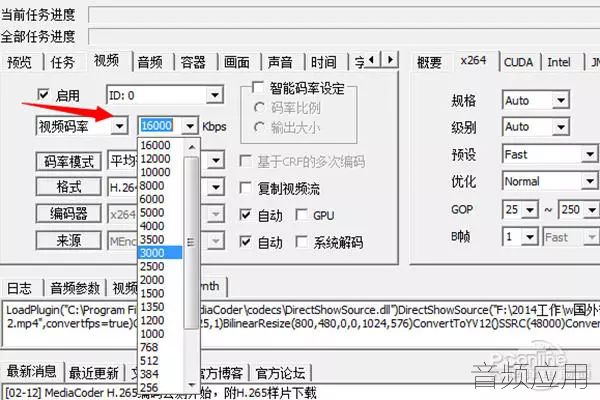Pick 1500 from the bitrate list
This screenshot has width=600, height=400.
[x=160, y=293]
